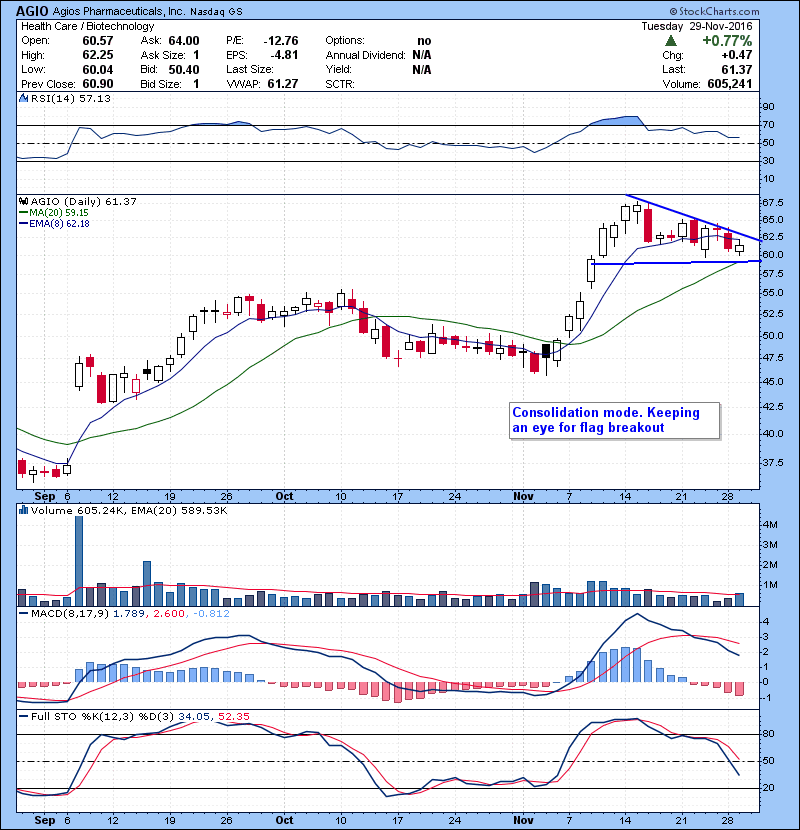Screen dimensions: 800x830
Task: Click the AGIO (Daily) candlestick icon
Action: point(23,202)
